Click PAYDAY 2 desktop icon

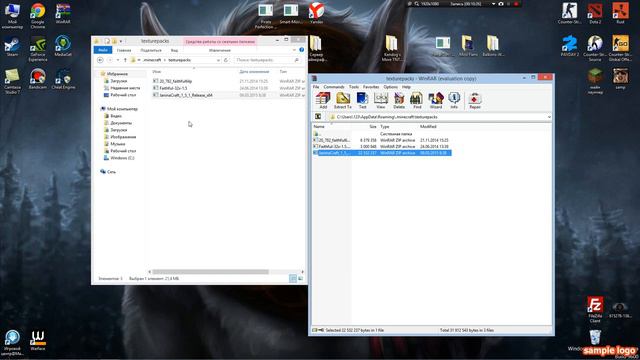pos(569,46)
